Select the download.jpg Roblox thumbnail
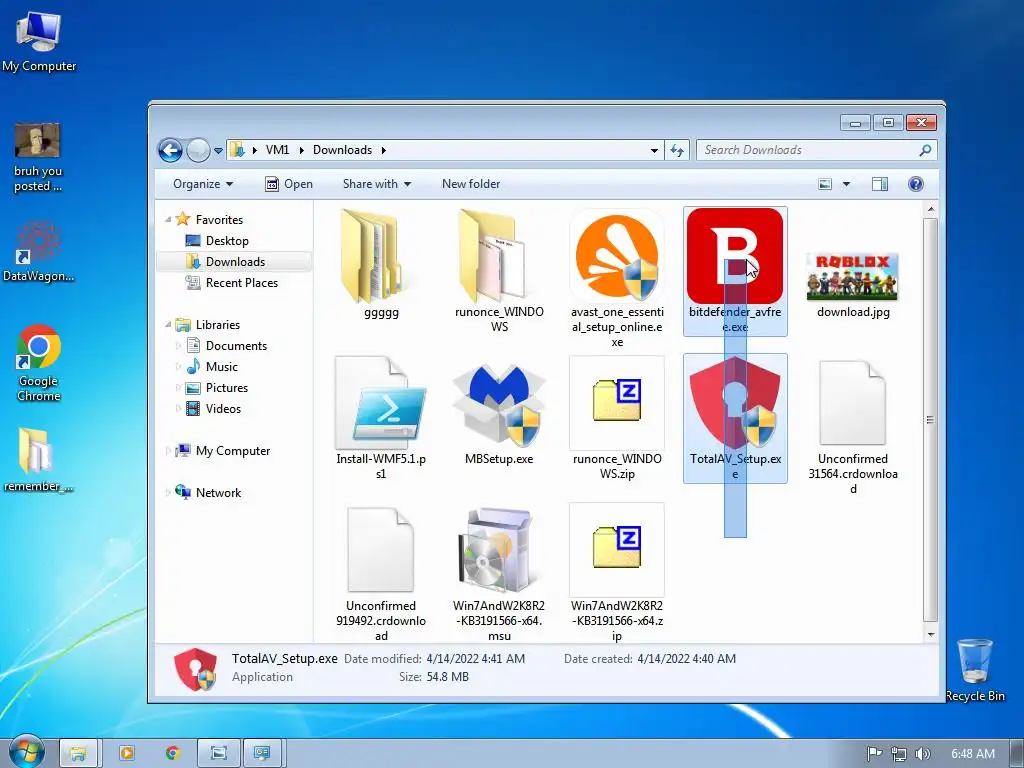 pos(852,277)
